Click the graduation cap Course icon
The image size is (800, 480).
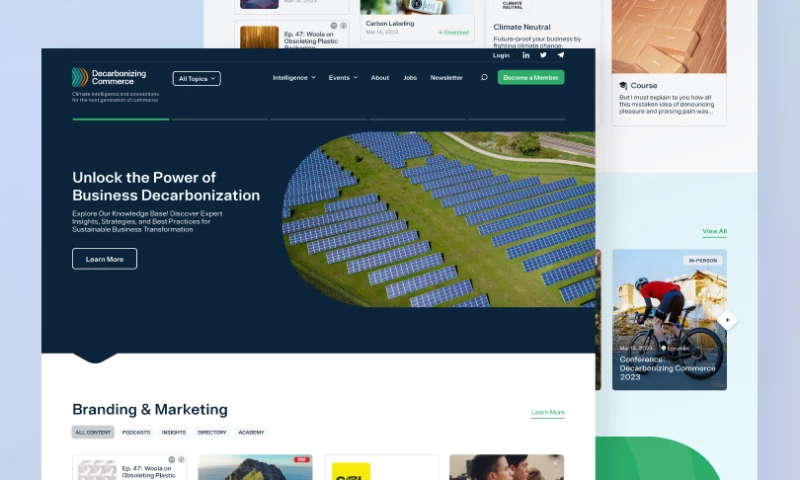coord(623,86)
